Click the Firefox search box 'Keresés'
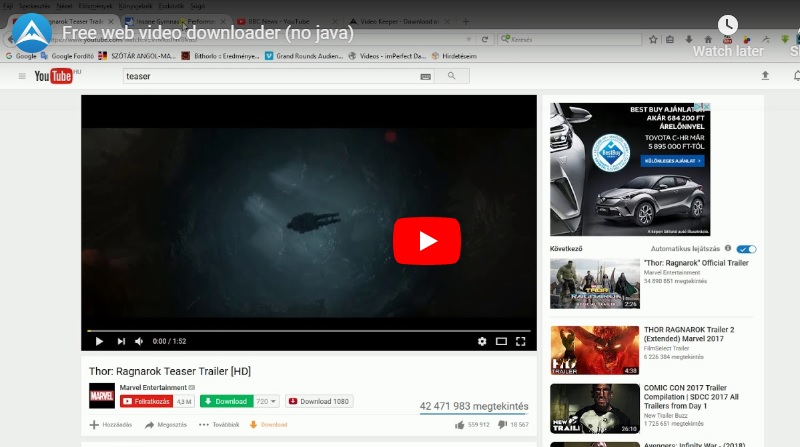 pos(569,39)
